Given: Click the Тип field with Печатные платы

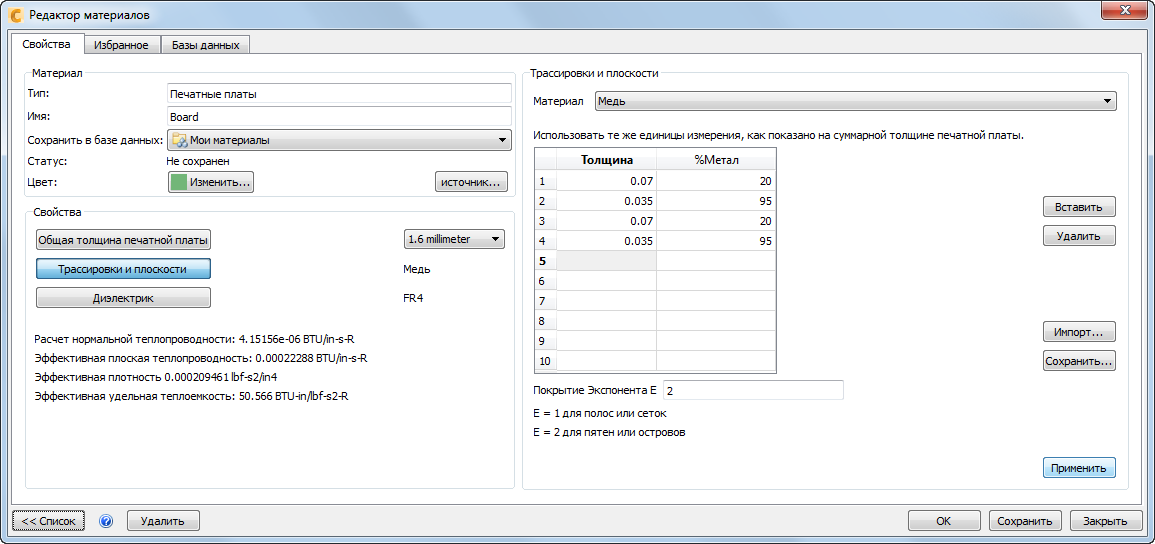Looking at the screenshot, I should pyautogui.click(x=339, y=94).
